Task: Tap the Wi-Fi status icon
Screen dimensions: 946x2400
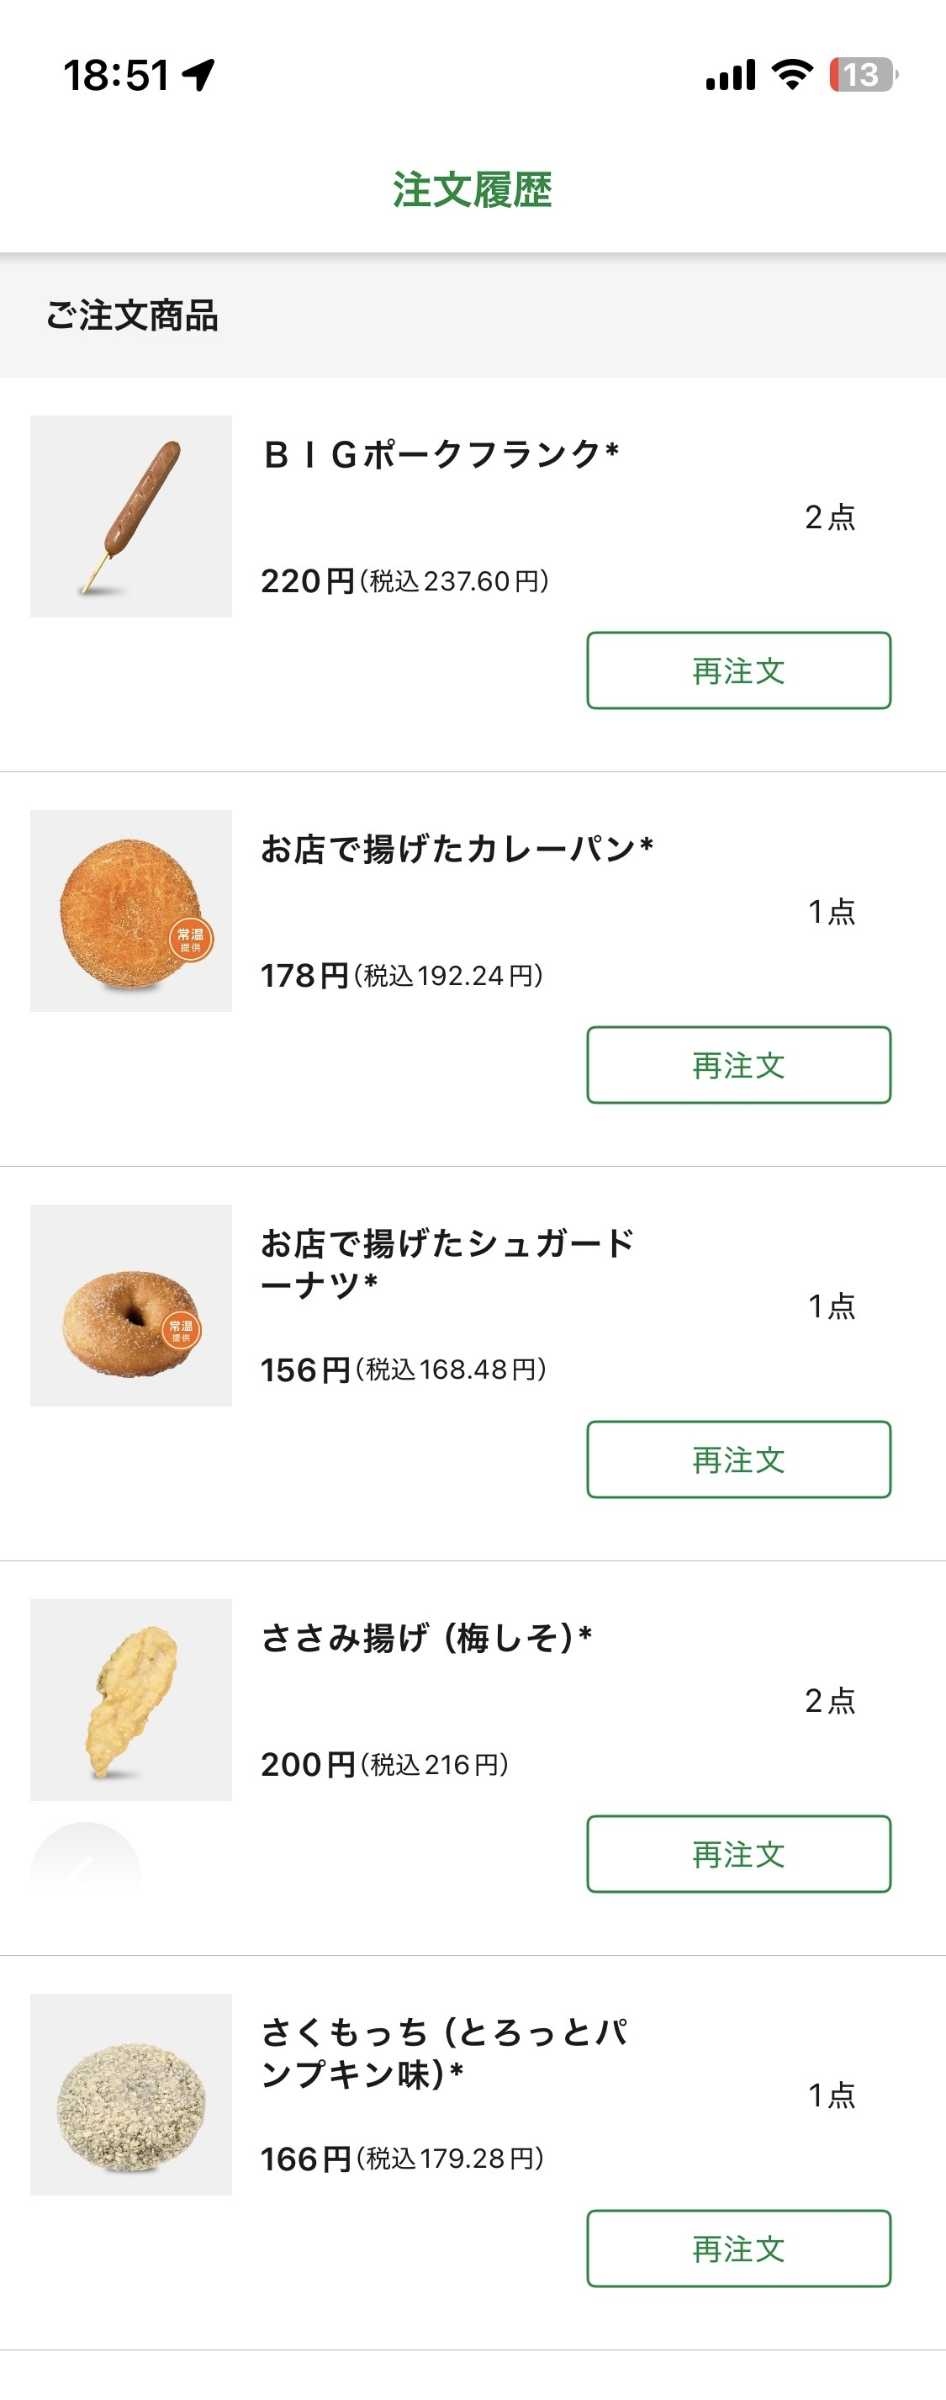Action: point(792,75)
